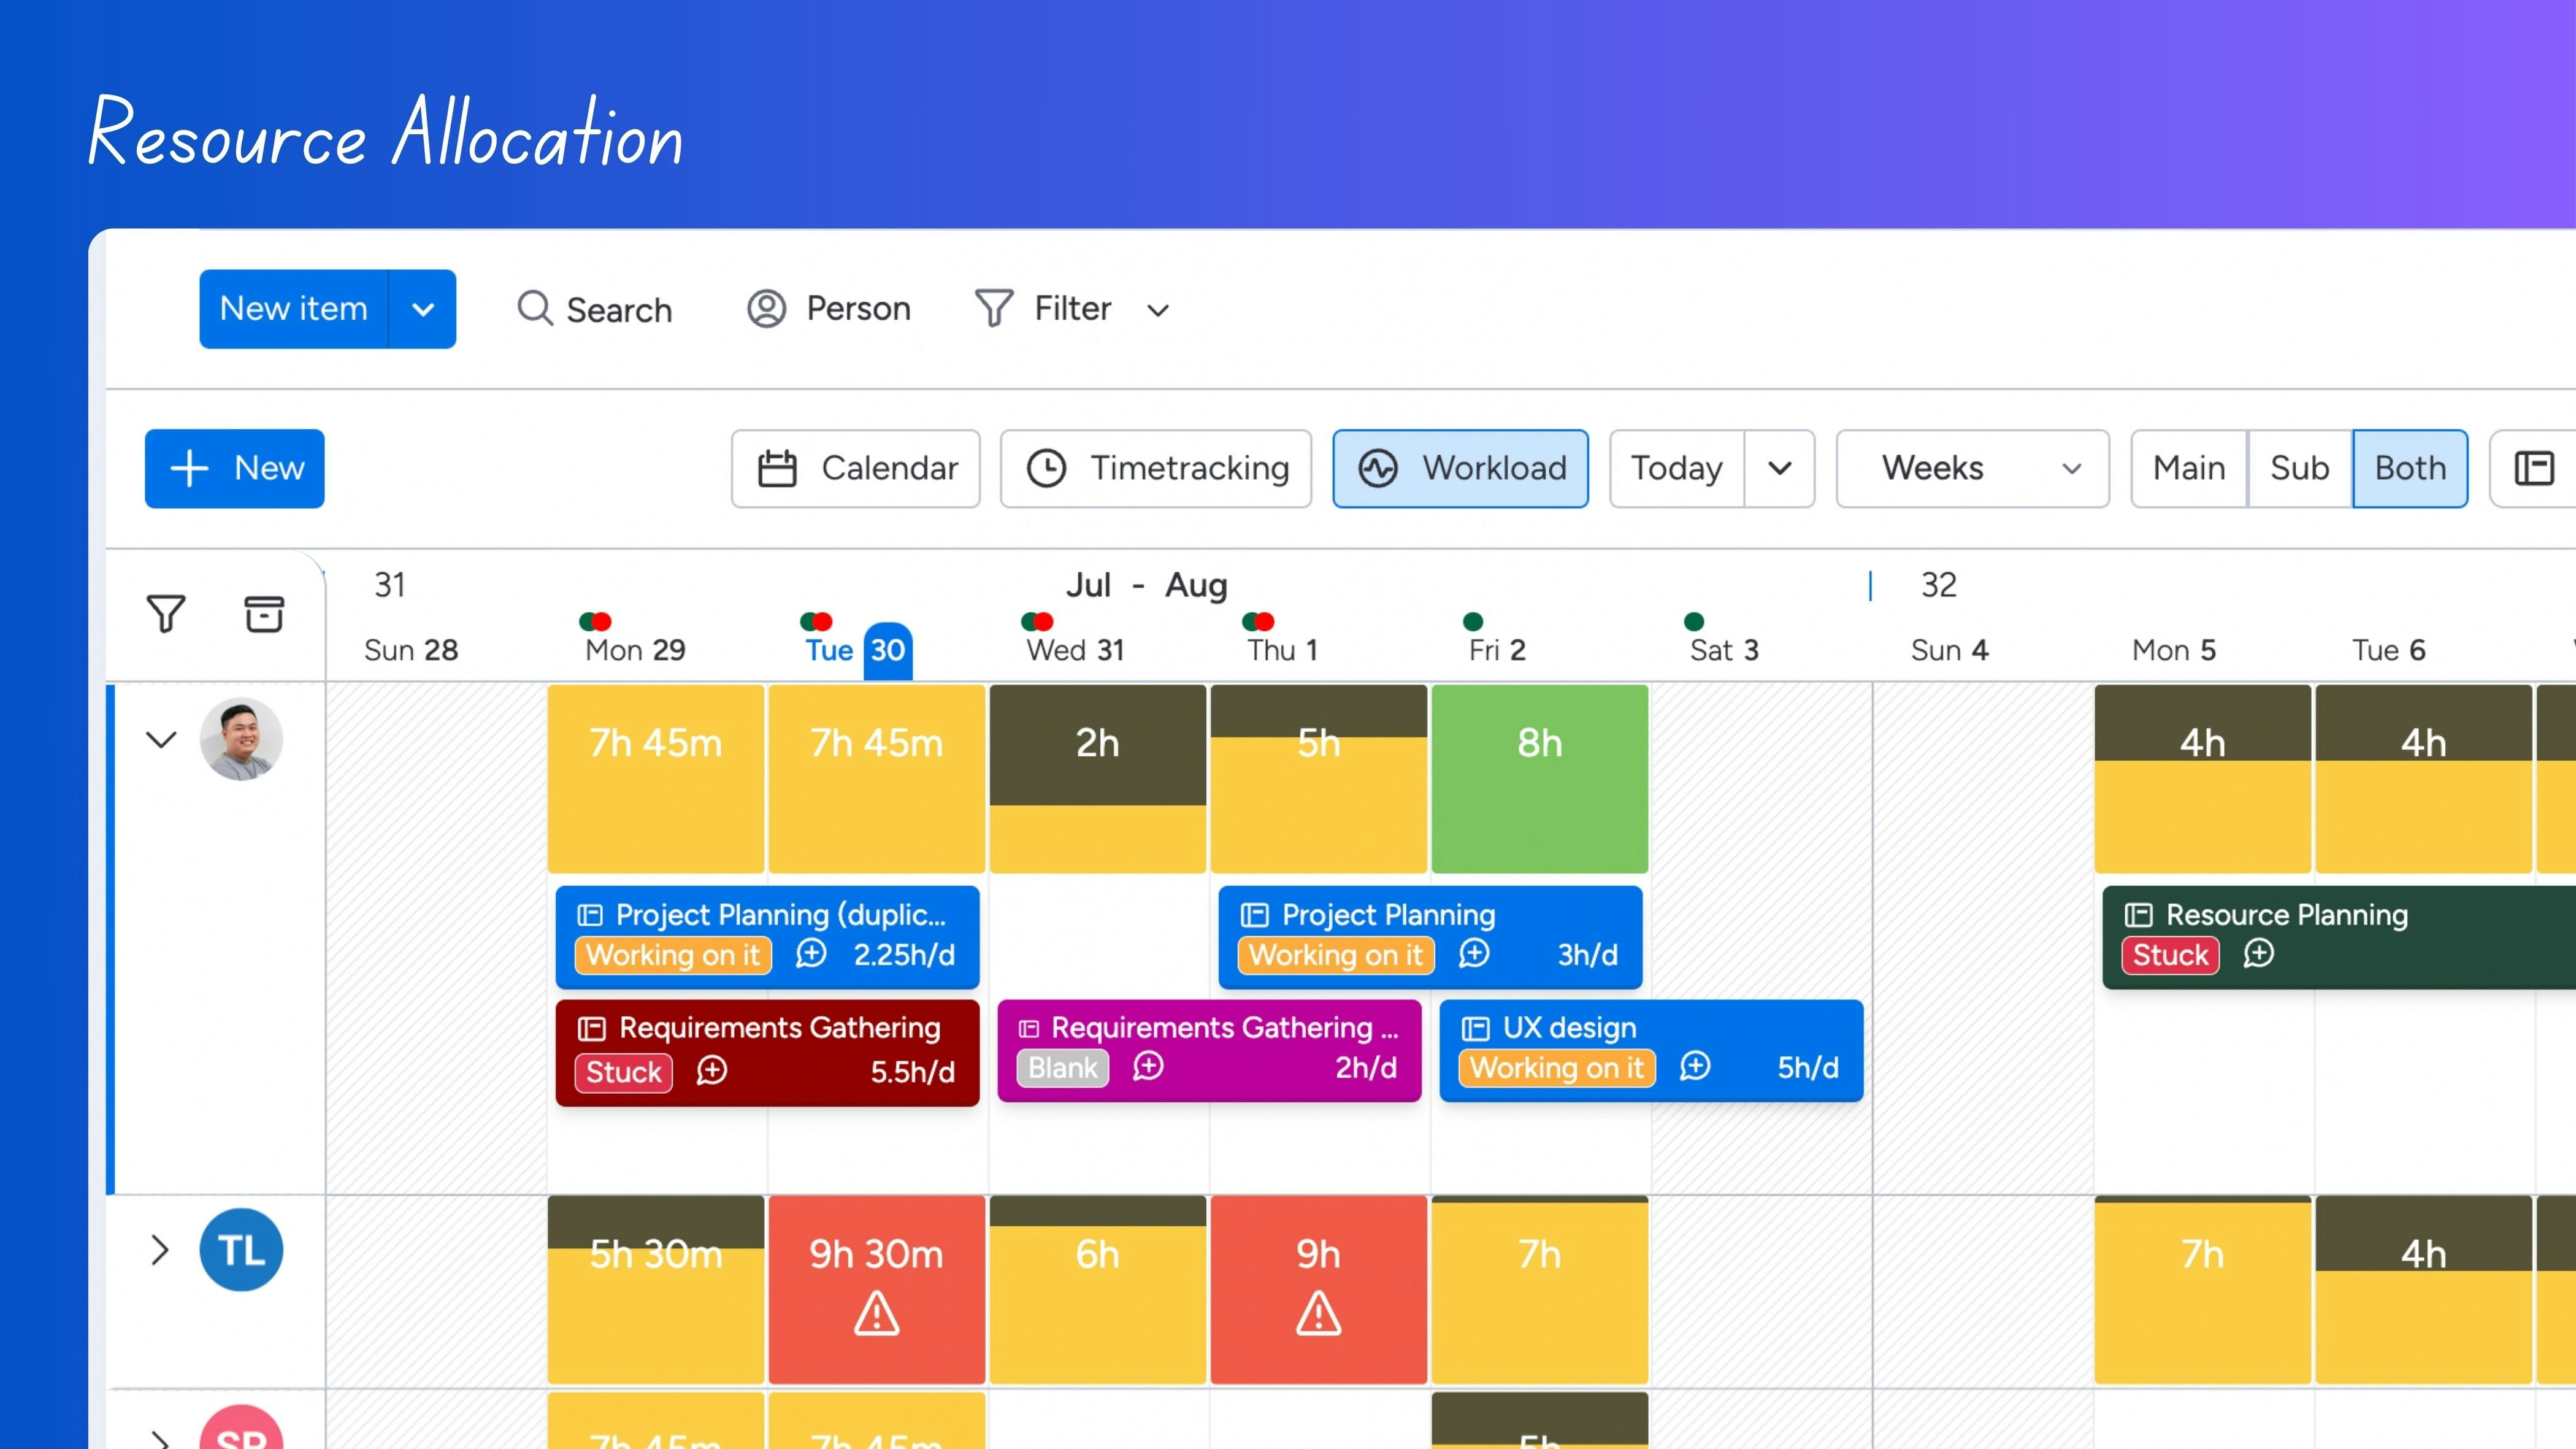Click TL's red 9h 30m overload block
Screen dimensions: 2576x1449
(x=877, y=1290)
